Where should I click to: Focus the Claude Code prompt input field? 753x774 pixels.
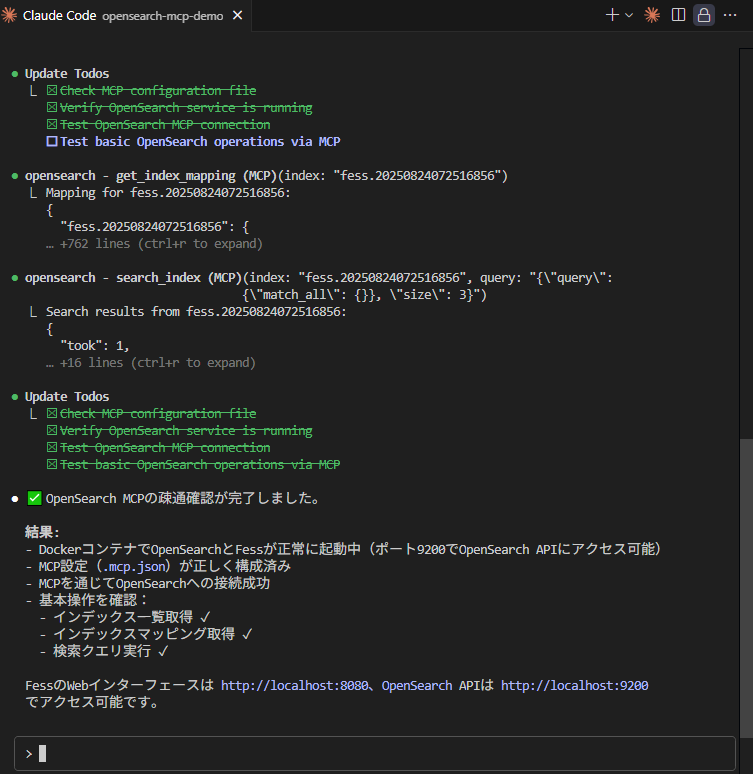[x=375, y=753]
